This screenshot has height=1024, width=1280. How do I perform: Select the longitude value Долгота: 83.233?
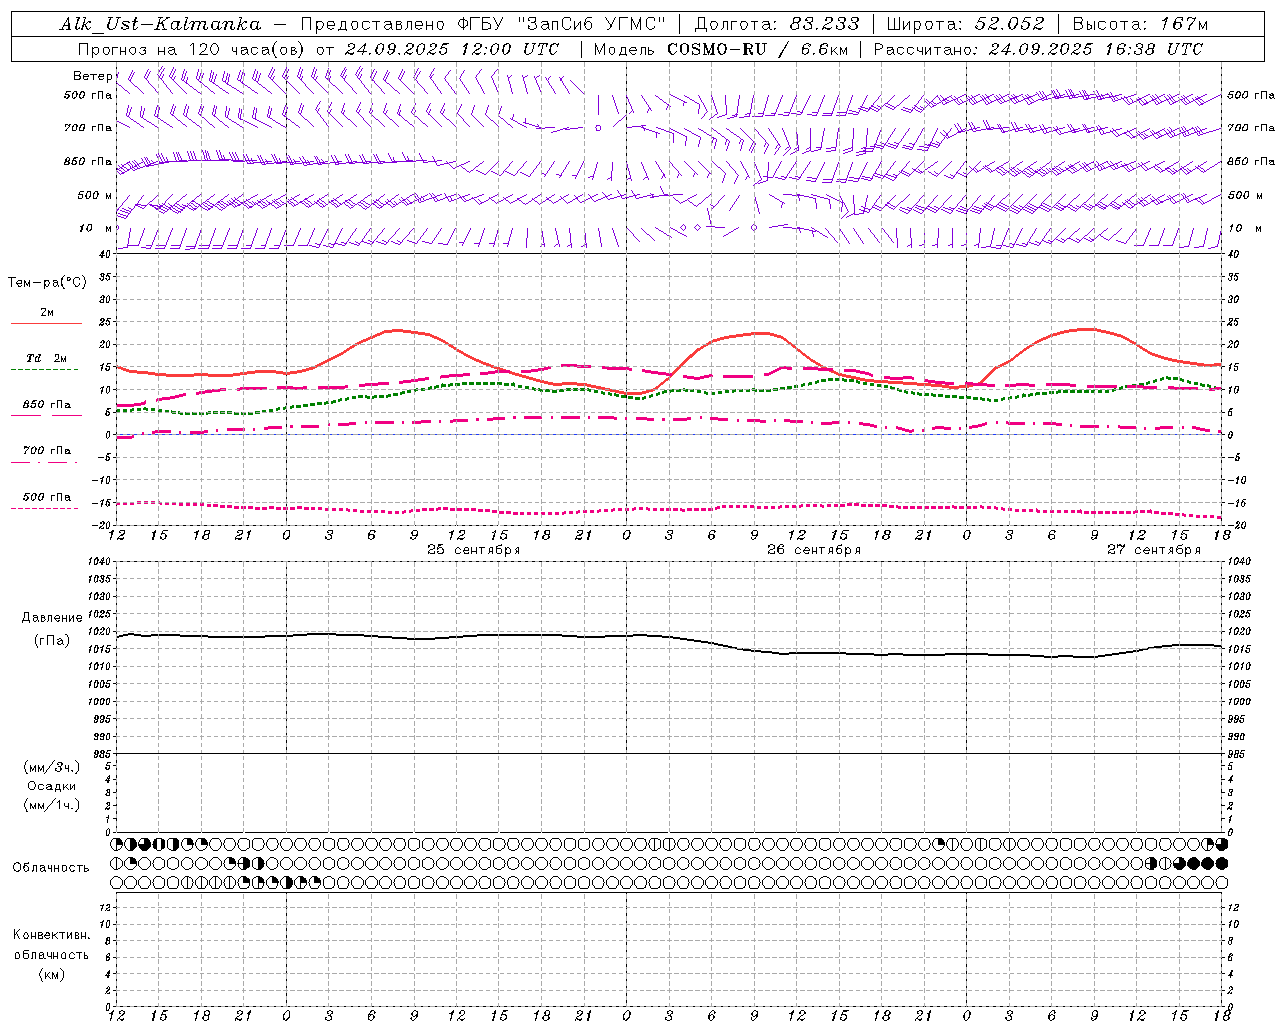(x=776, y=24)
